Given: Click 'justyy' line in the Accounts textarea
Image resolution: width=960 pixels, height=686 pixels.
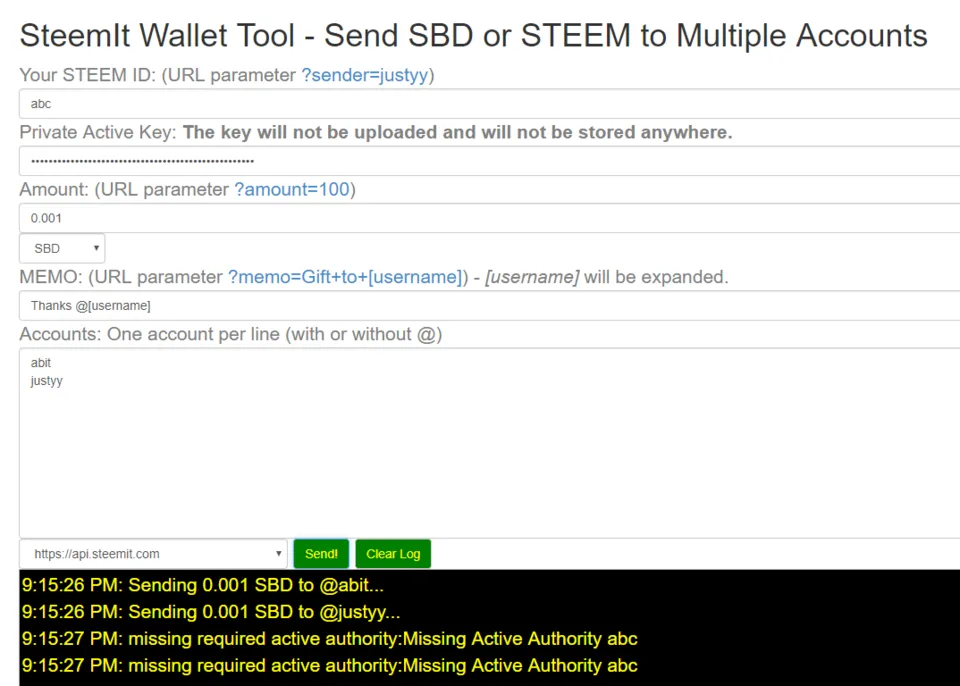Looking at the screenshot, I should point(47,381).
